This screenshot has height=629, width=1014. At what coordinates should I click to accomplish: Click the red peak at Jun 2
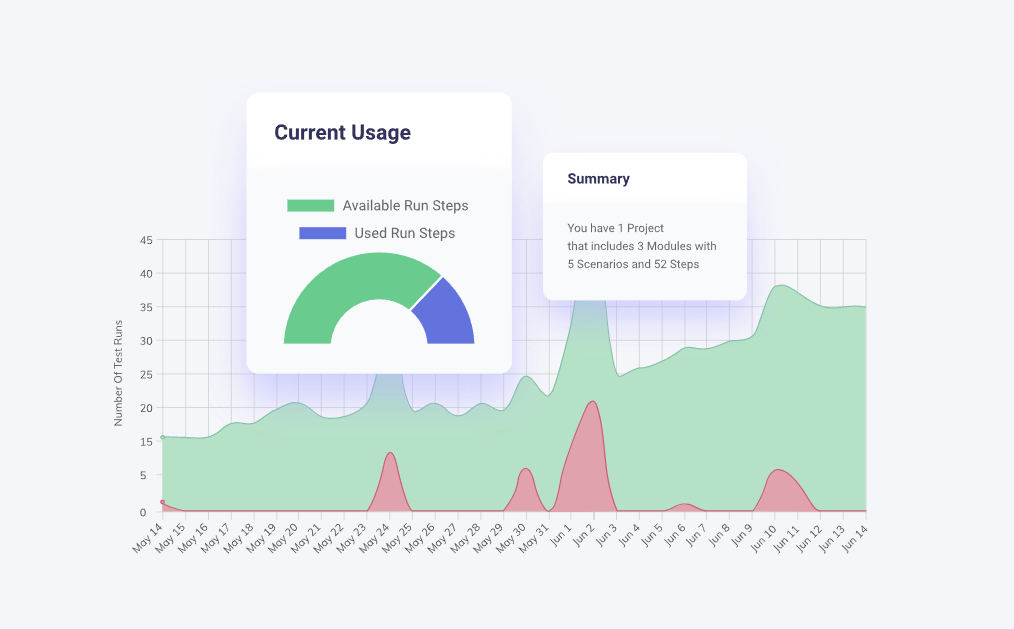592,402
